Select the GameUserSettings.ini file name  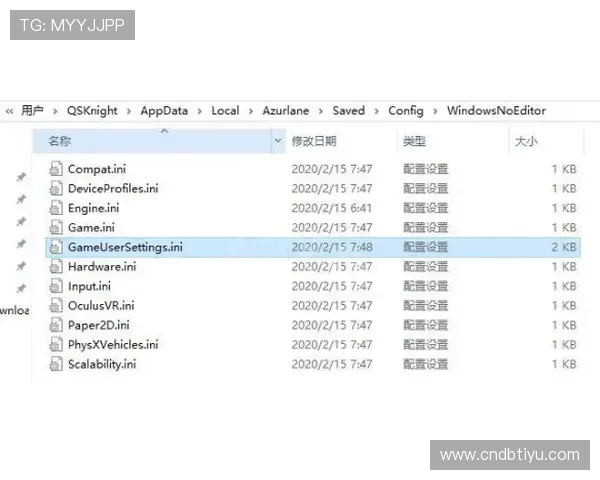125,247
